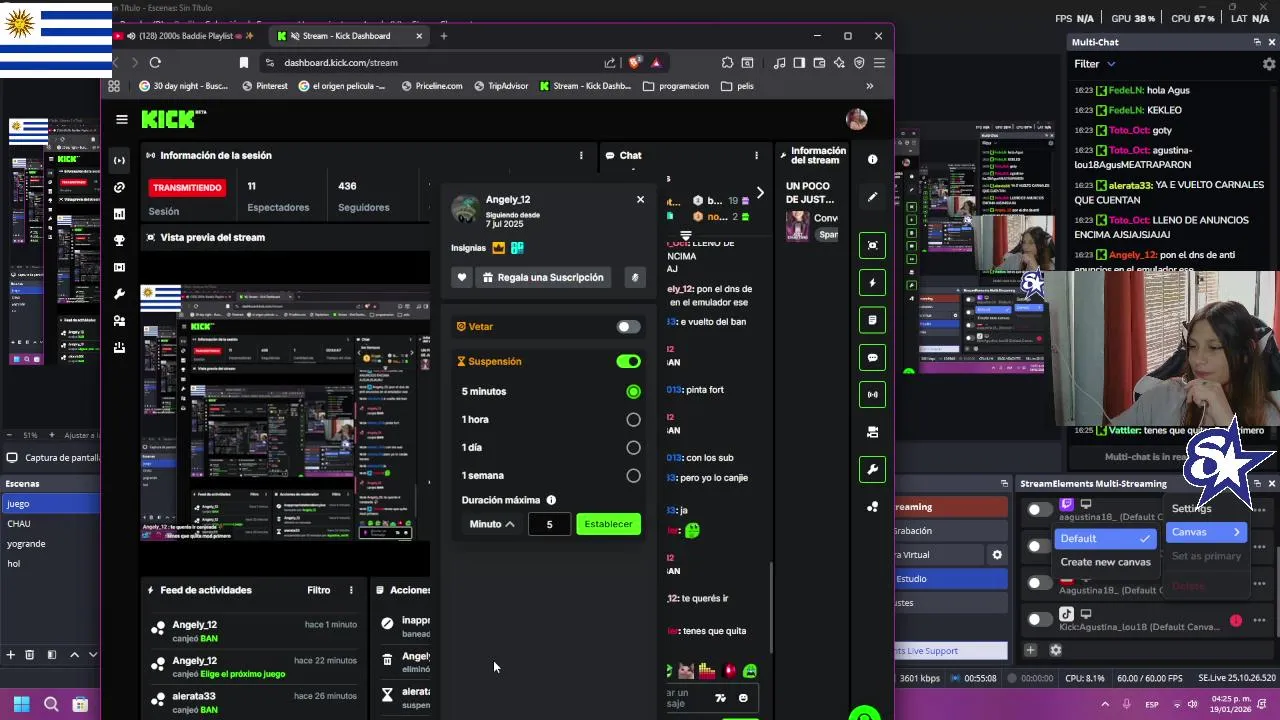Screen dimensions: 1280x720
Task: Expand the bookmarks overflow chevron
Action: point(869,86)
